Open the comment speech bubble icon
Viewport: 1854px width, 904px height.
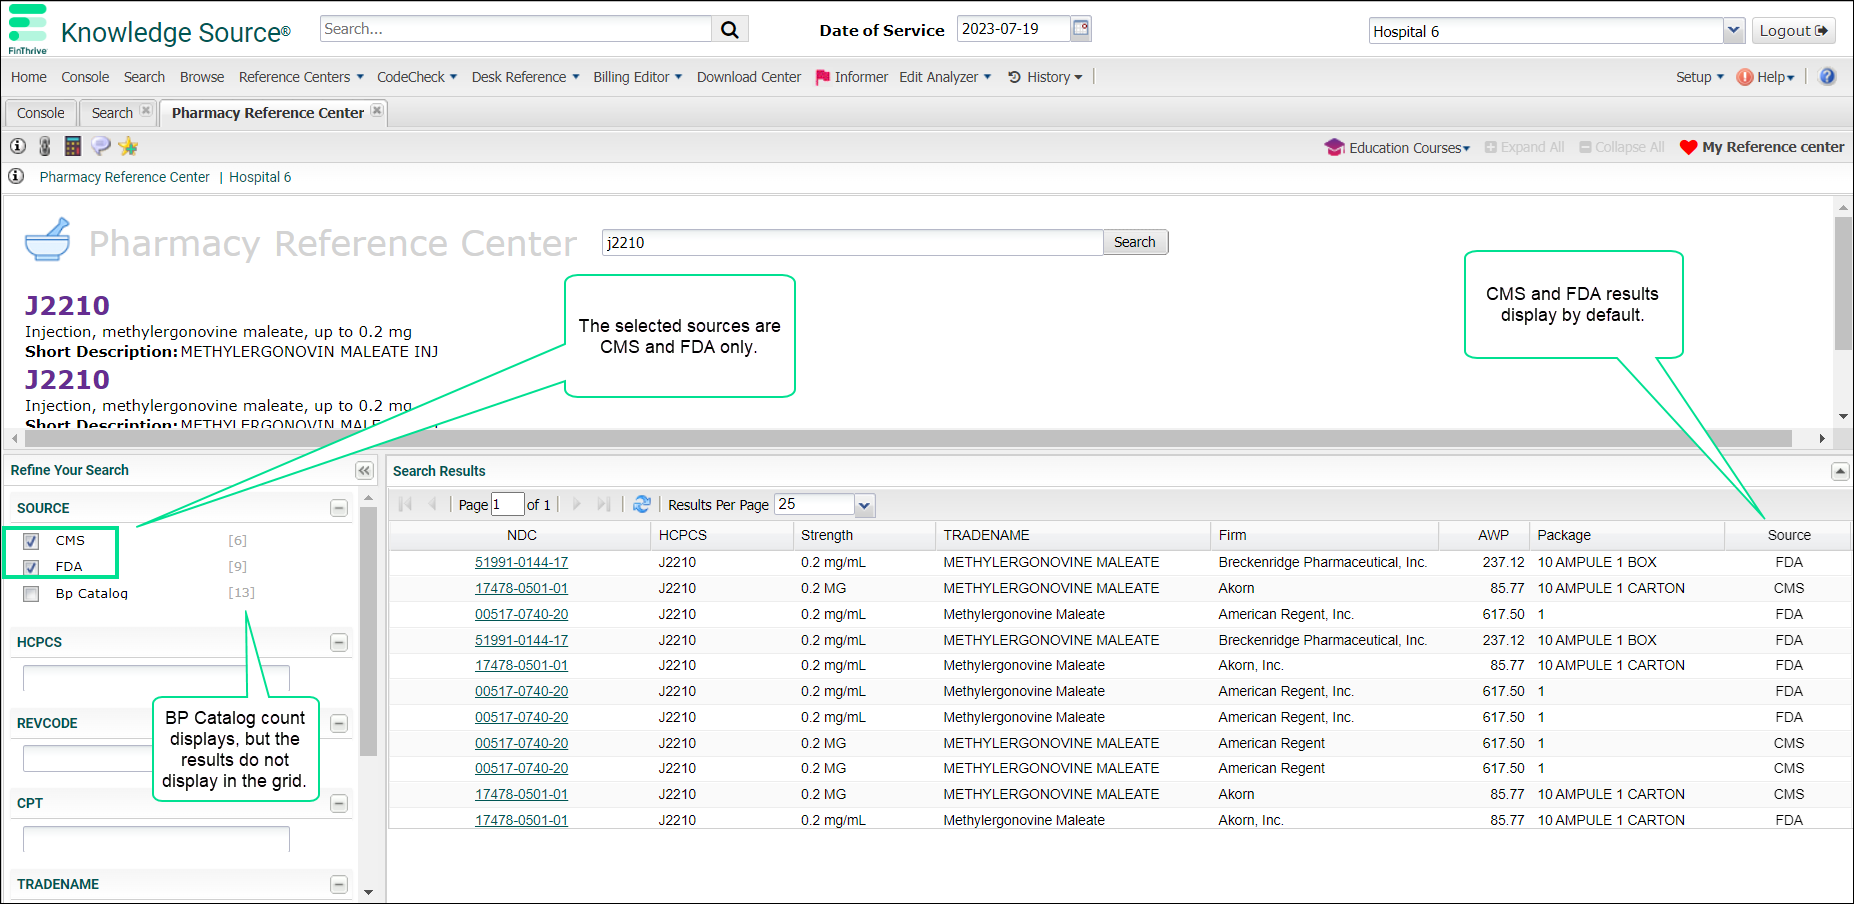100,147
